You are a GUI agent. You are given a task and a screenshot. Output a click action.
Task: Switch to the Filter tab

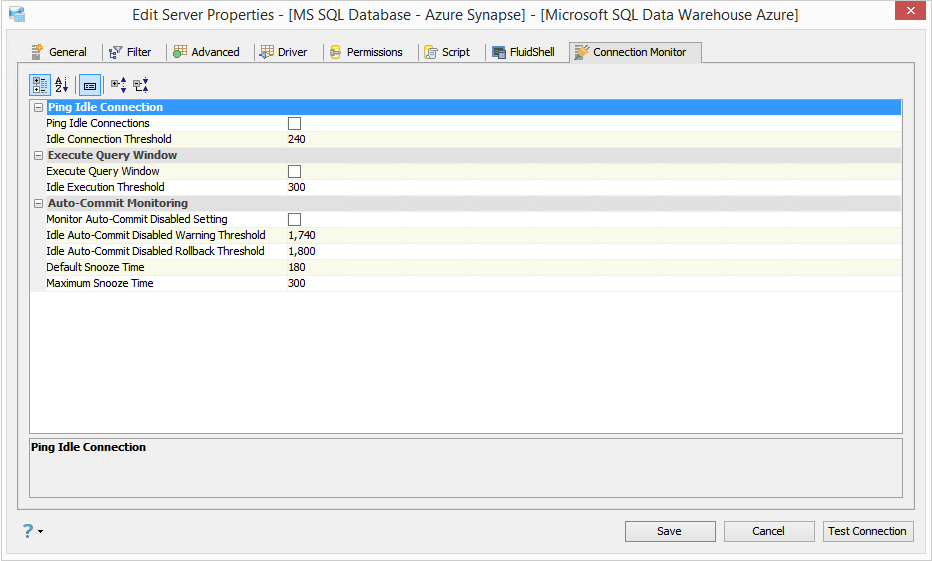(131, 52)
